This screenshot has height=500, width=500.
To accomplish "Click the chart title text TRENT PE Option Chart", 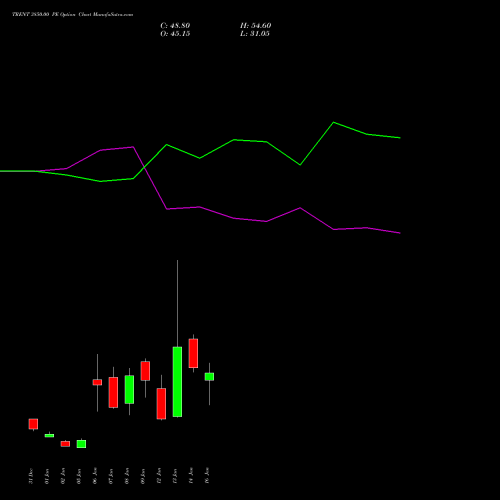I will [x=72, y=14].
